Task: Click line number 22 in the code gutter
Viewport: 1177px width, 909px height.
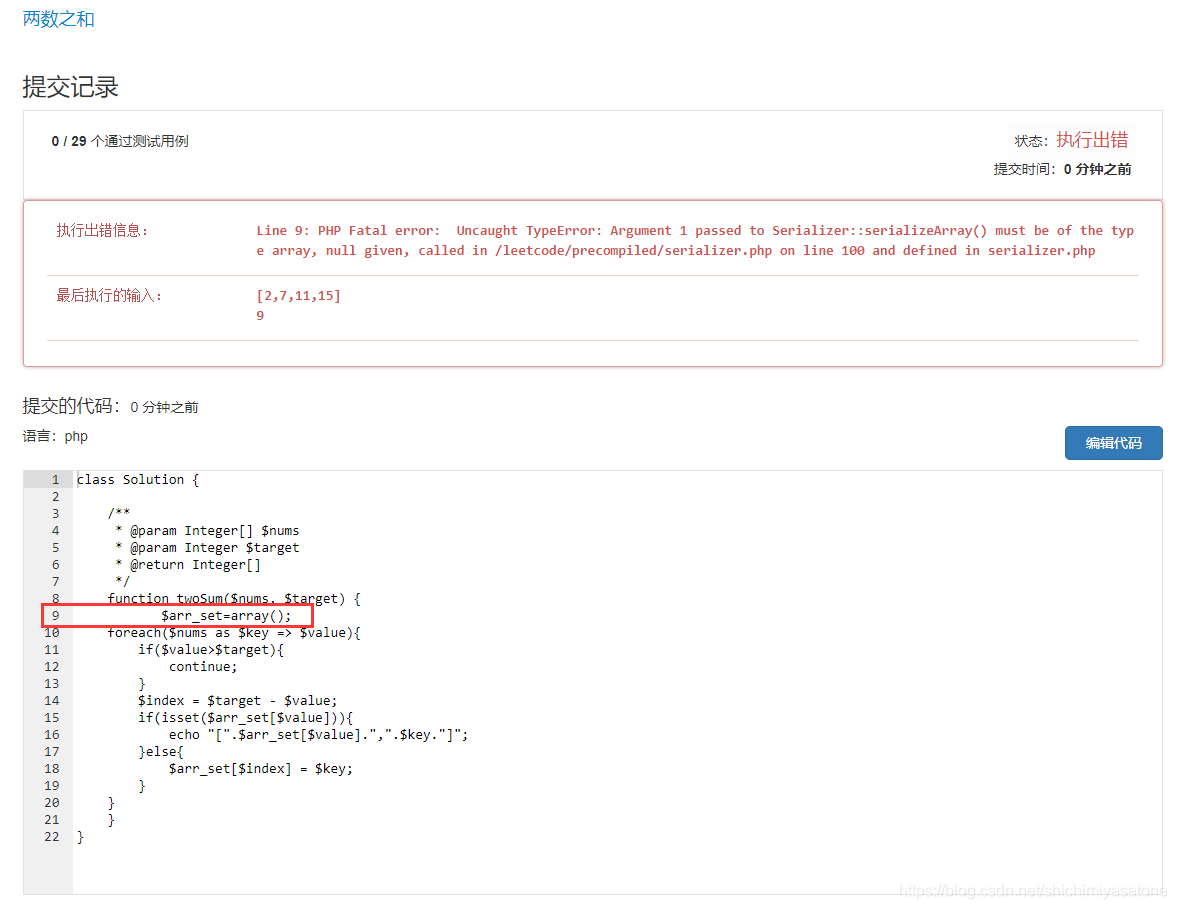Action: pyautogui.click(x=52, y=836)
